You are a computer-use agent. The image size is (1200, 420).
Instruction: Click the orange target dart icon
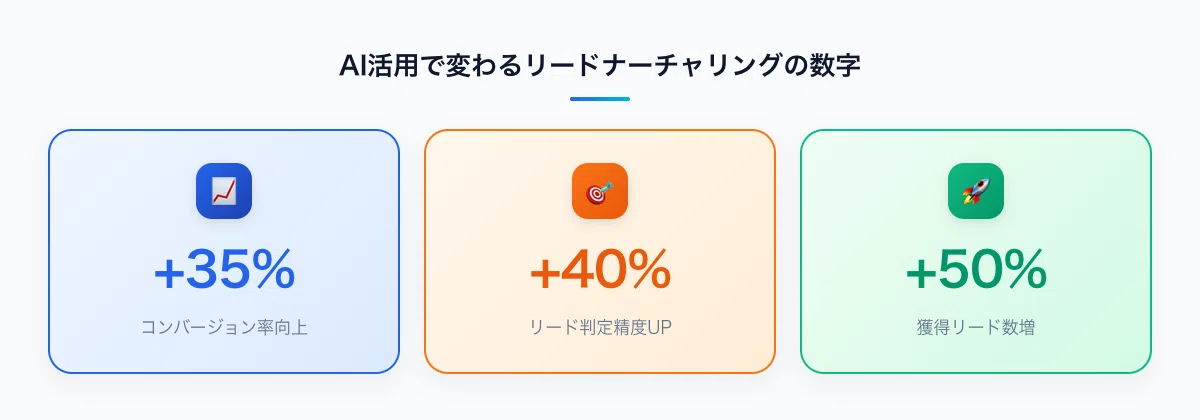tap(600, 191)
